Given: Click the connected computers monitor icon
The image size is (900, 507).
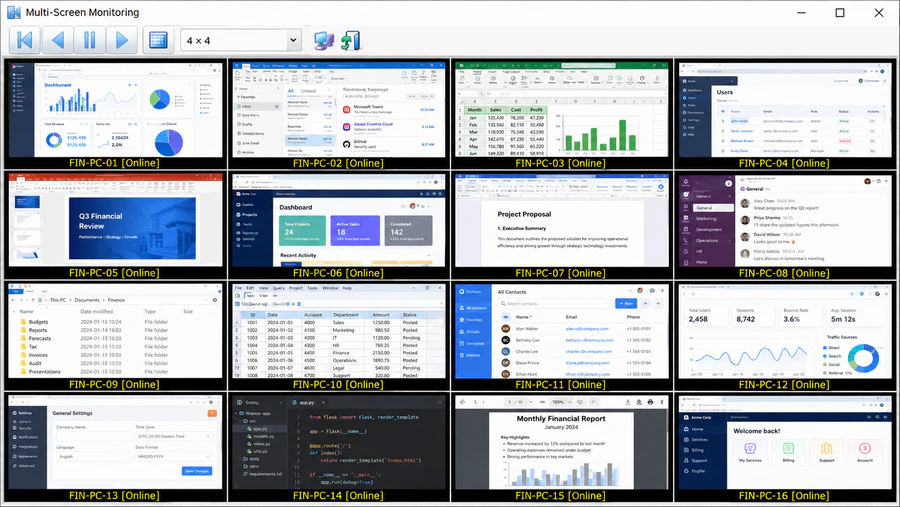Looking at the screenshot, I should click(324, 41).
